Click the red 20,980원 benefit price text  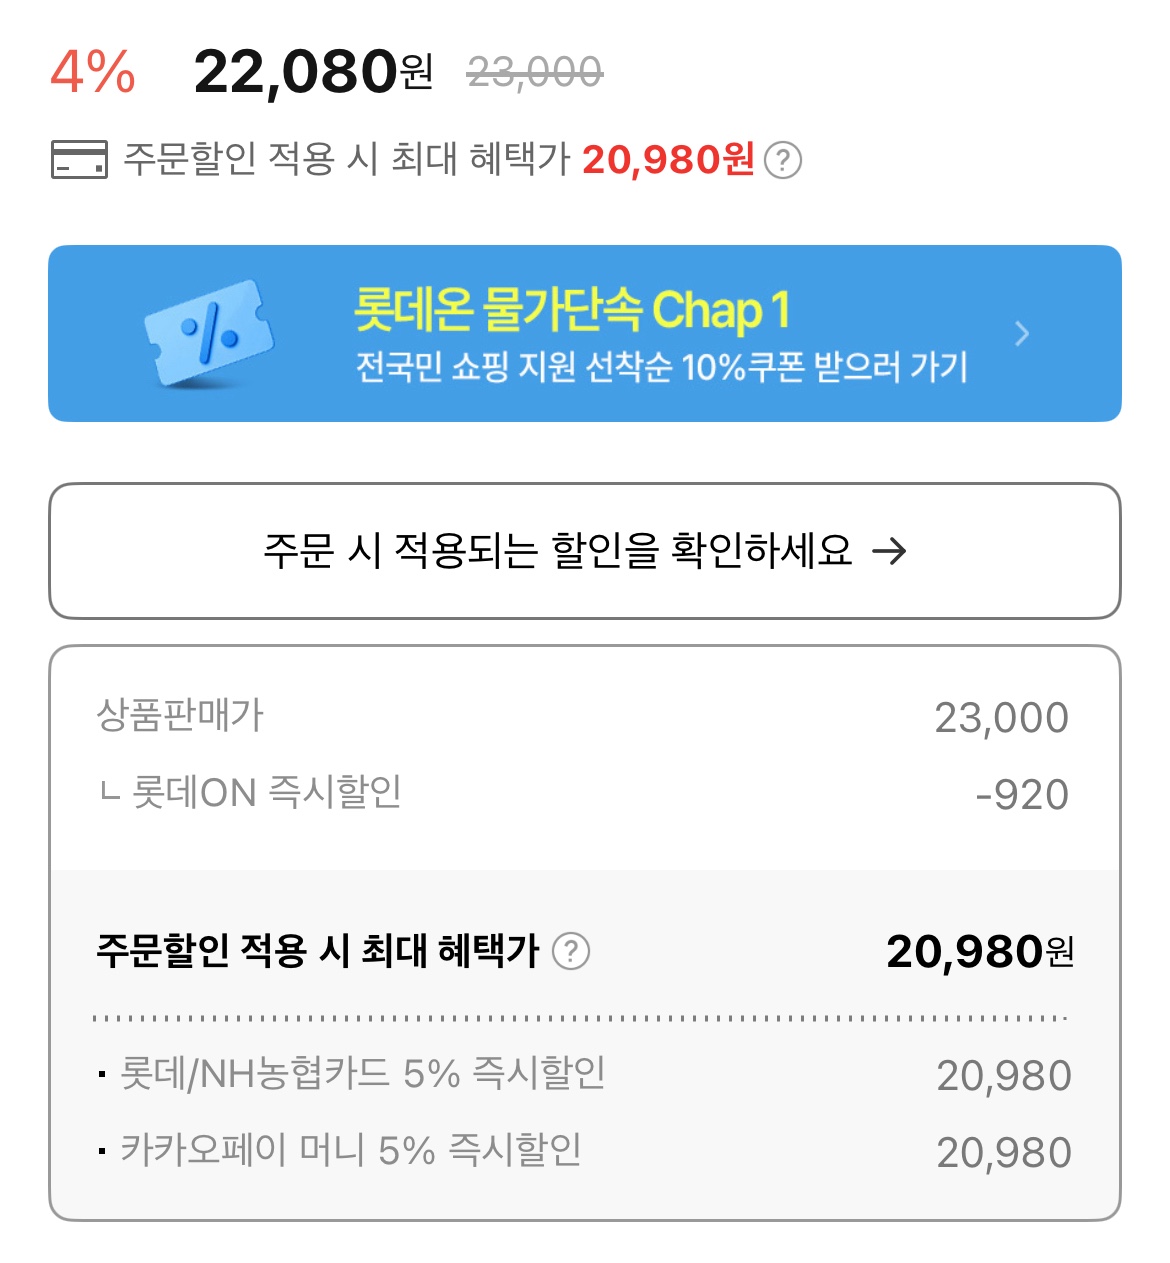point(668,160)
